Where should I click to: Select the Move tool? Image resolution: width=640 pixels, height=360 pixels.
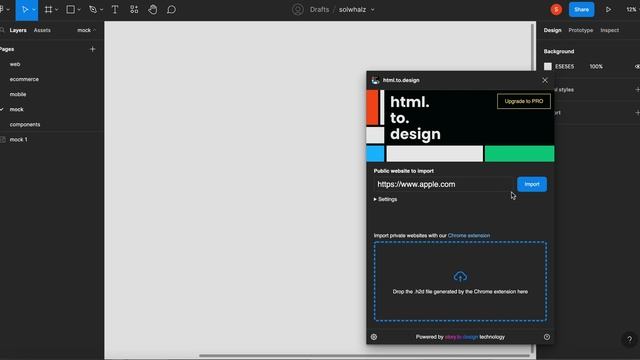pos(24,9)
